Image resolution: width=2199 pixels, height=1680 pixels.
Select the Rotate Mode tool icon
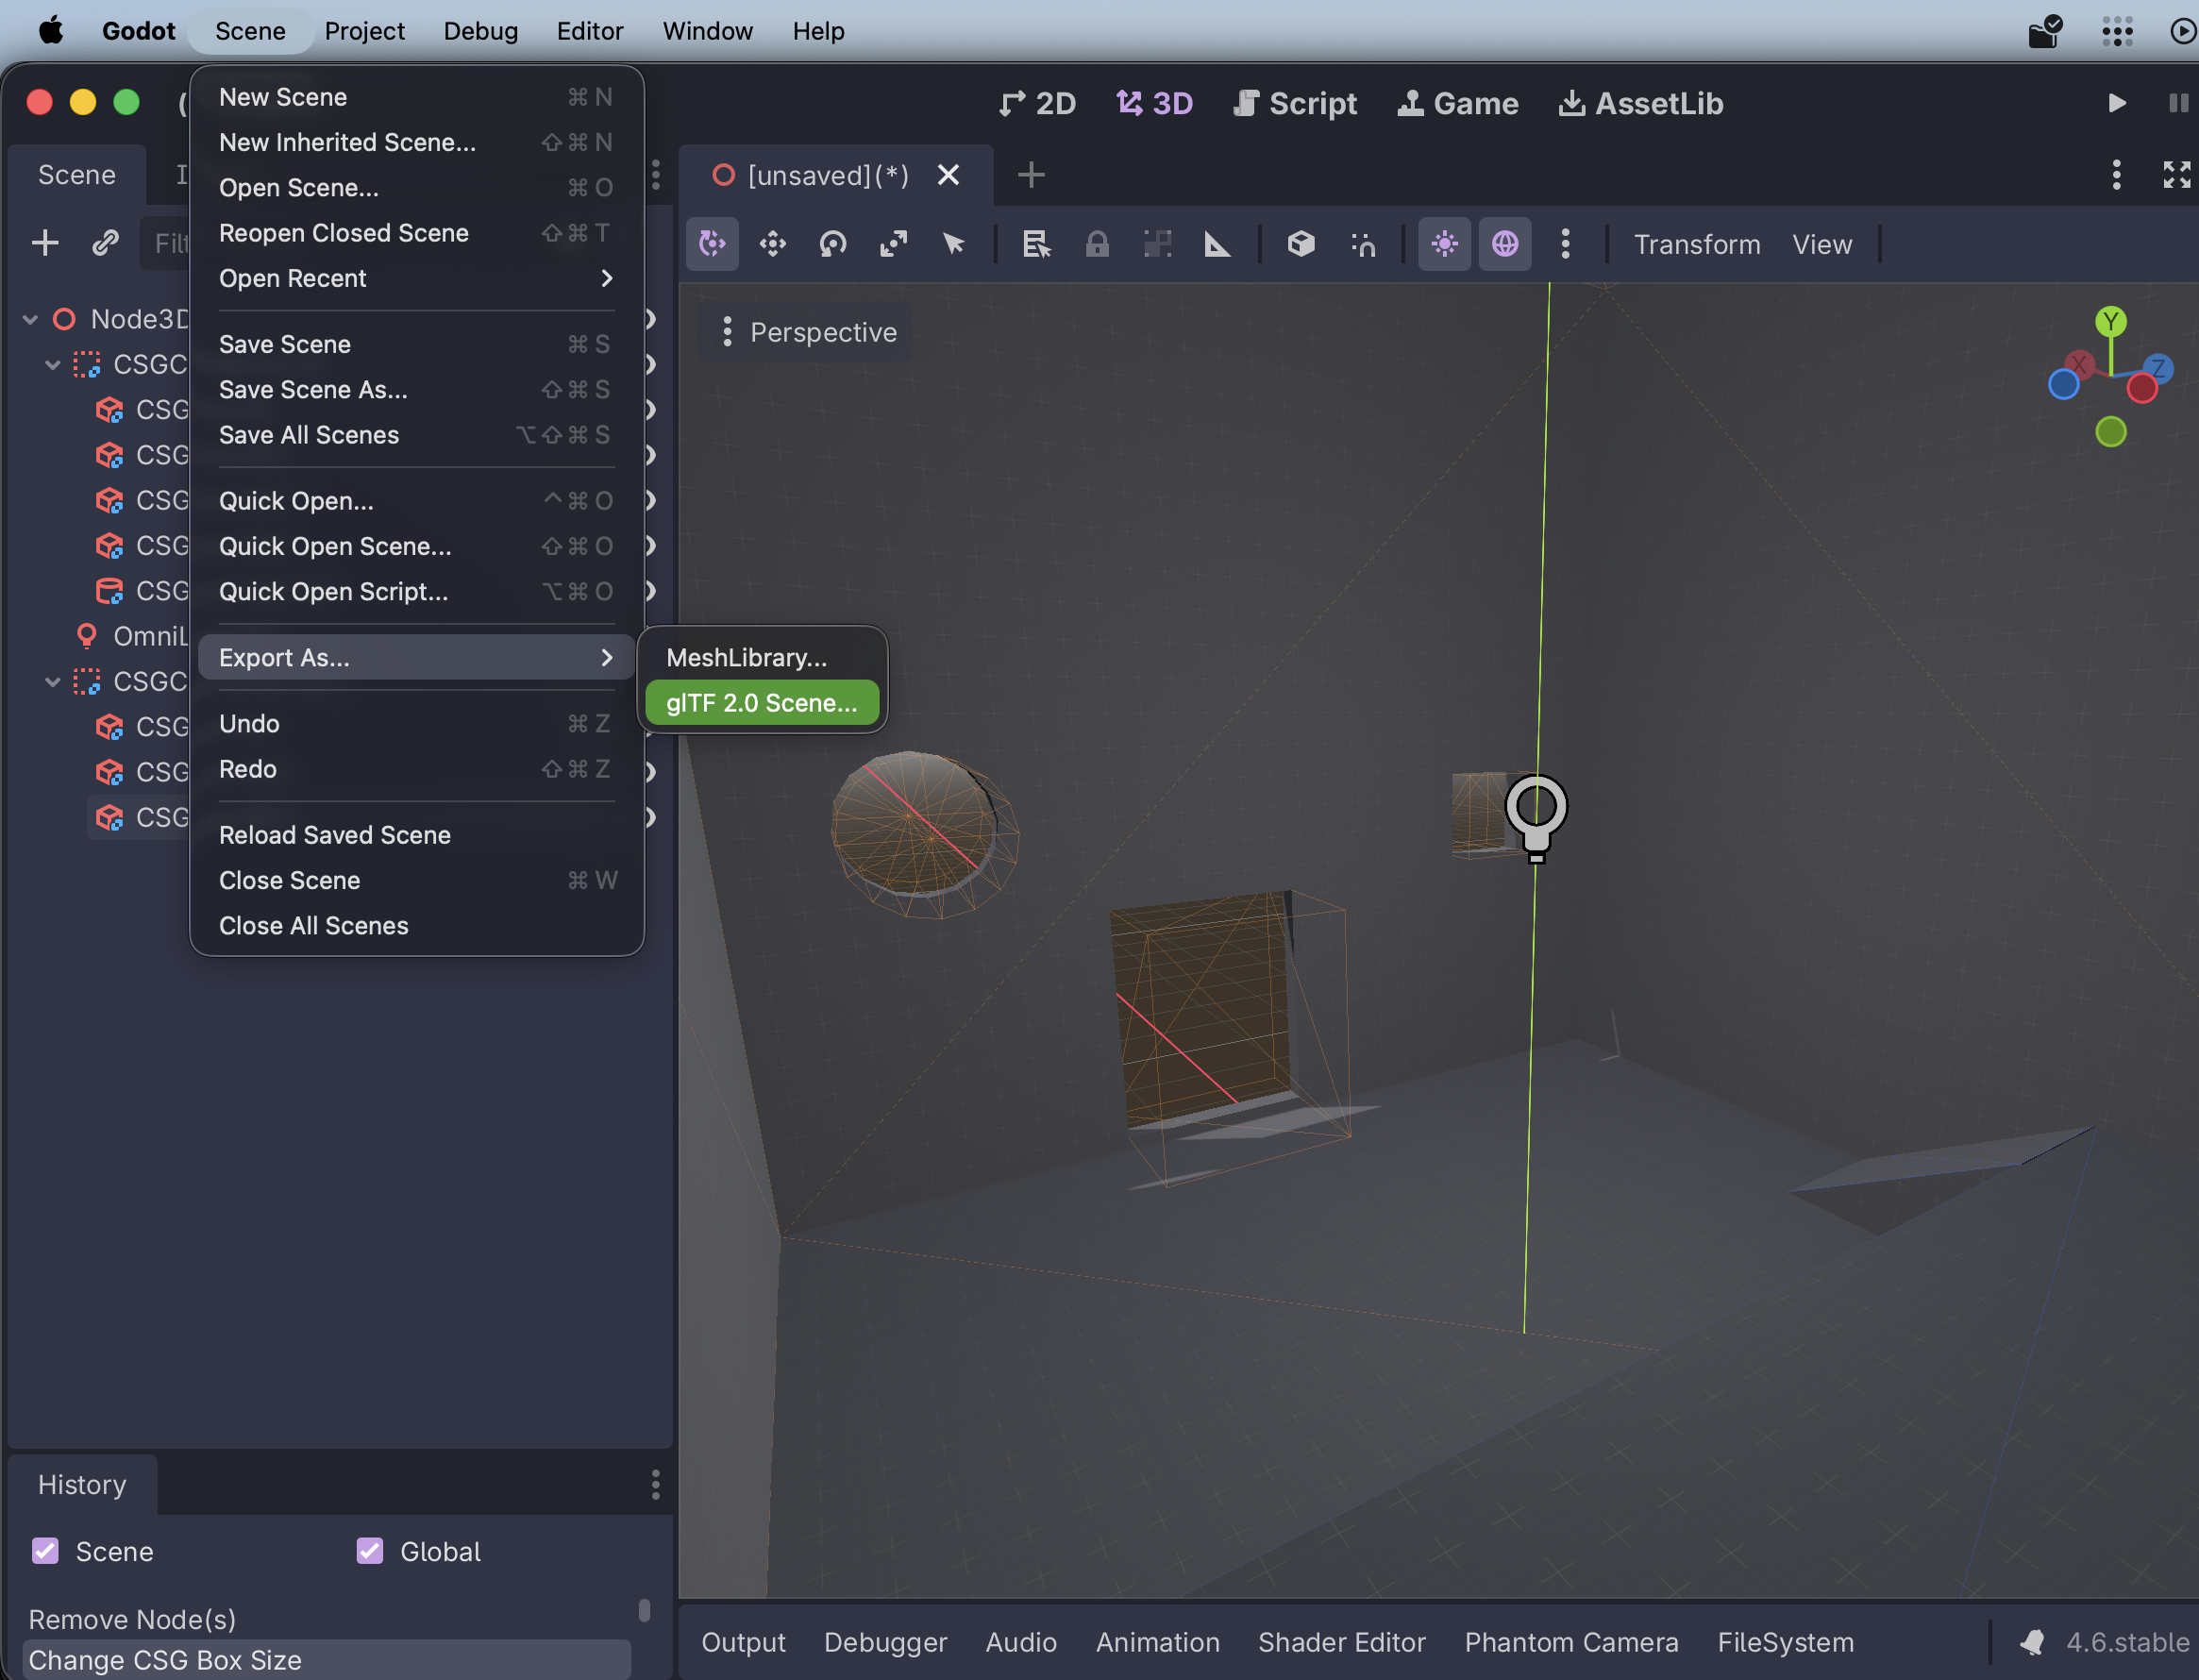coord(832,244)
